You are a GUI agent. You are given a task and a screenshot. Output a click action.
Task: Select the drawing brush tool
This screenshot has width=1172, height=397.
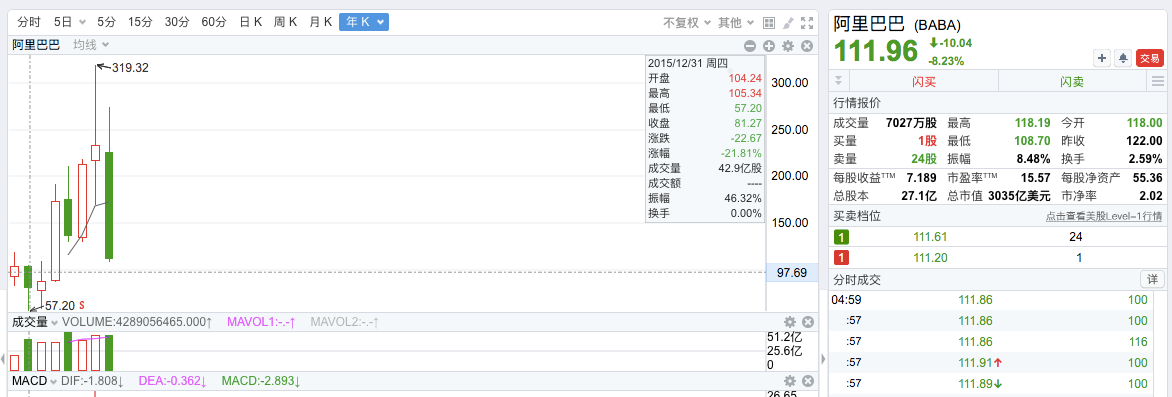click(788, 22)
